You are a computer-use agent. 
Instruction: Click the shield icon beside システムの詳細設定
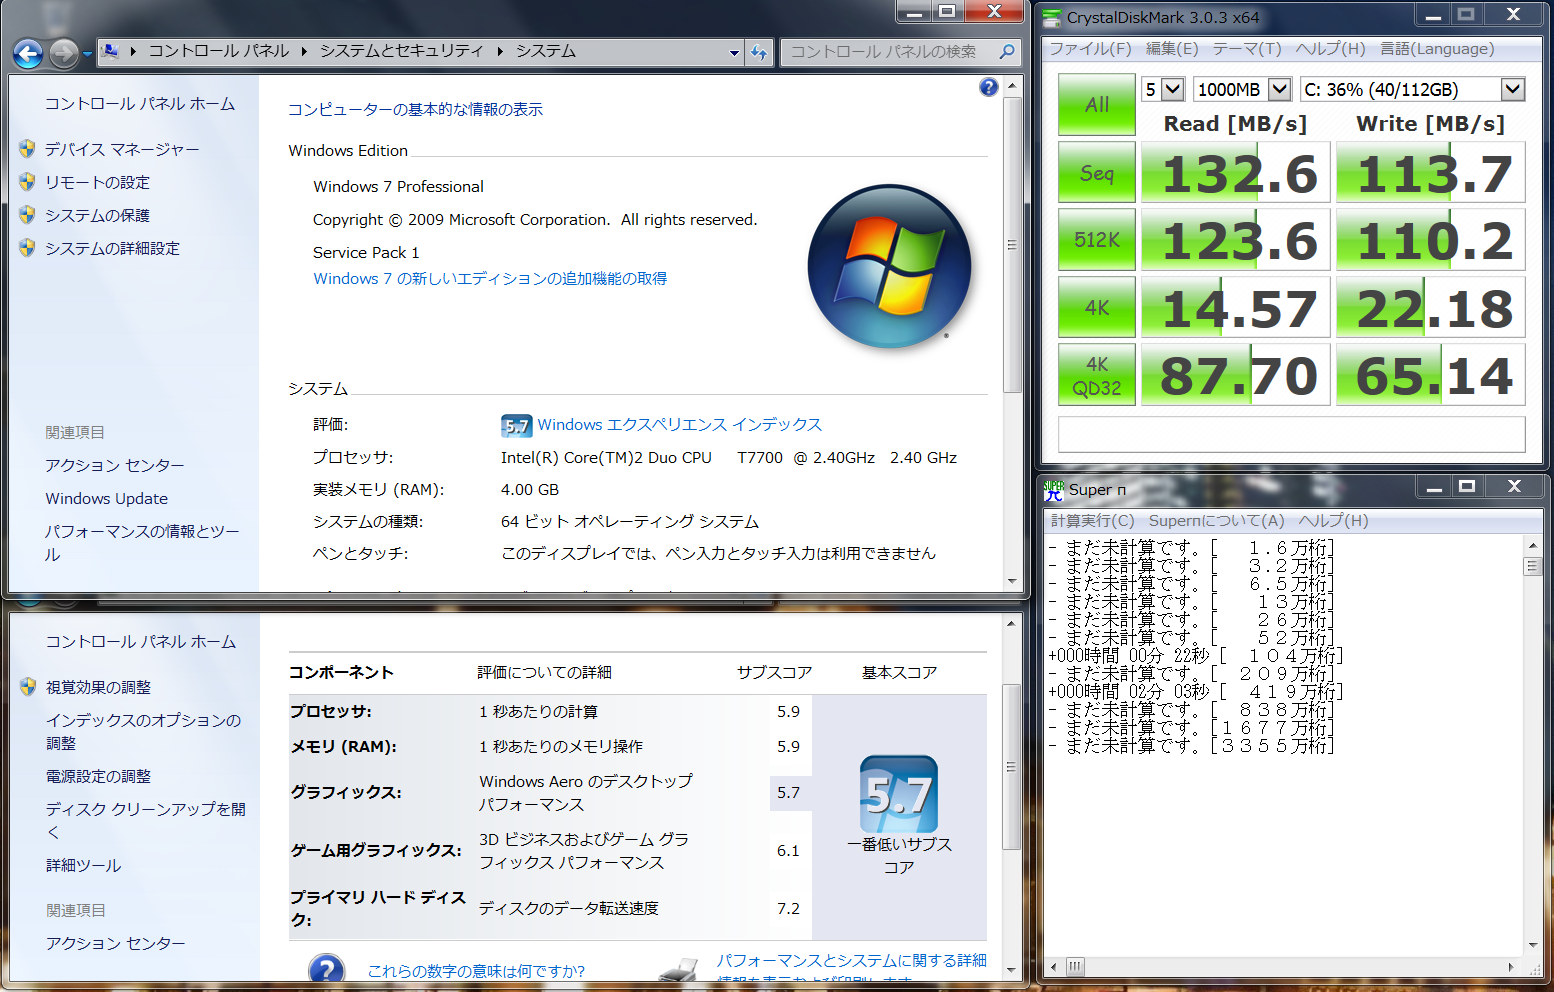point(27,248)
